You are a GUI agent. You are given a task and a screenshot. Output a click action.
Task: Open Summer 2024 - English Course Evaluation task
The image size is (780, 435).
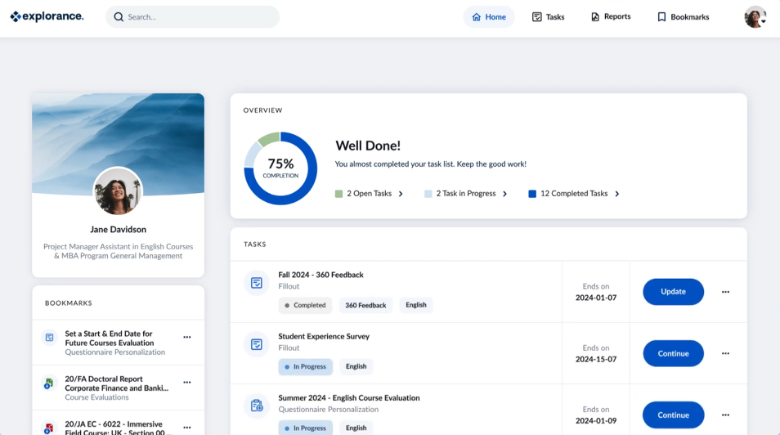(349, 398)
